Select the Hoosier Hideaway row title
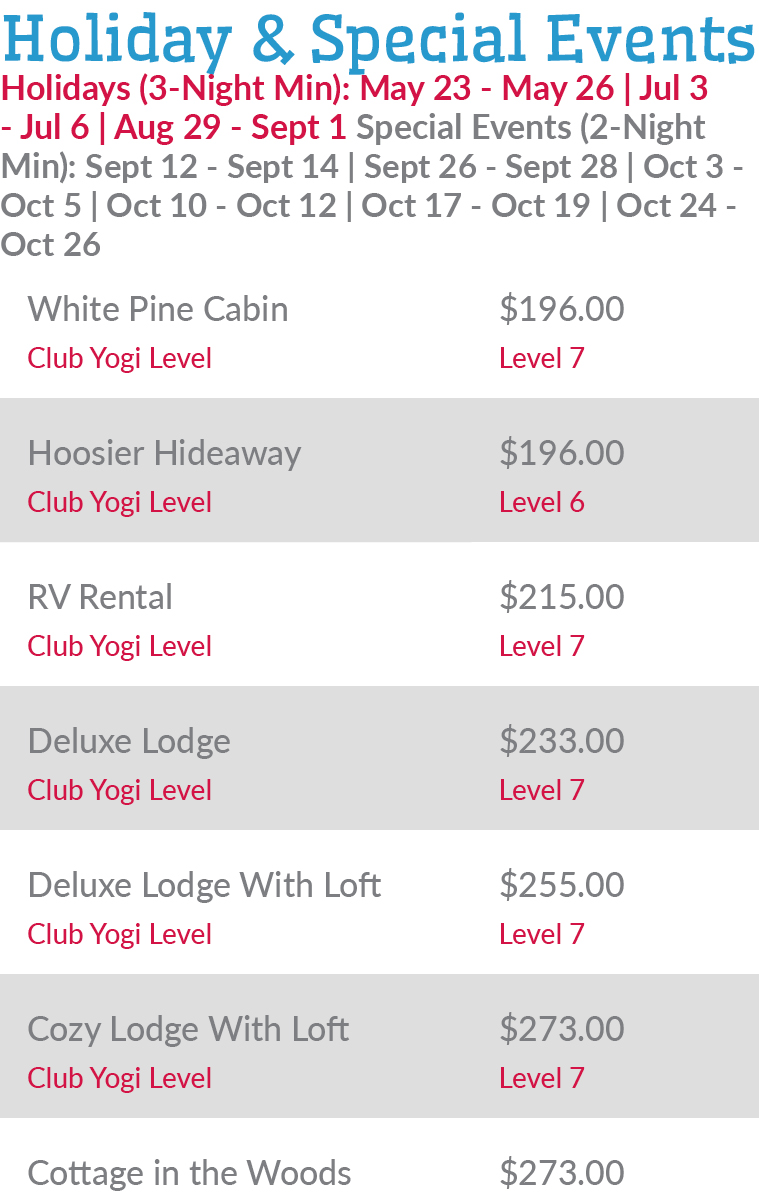 click(164, 454)
